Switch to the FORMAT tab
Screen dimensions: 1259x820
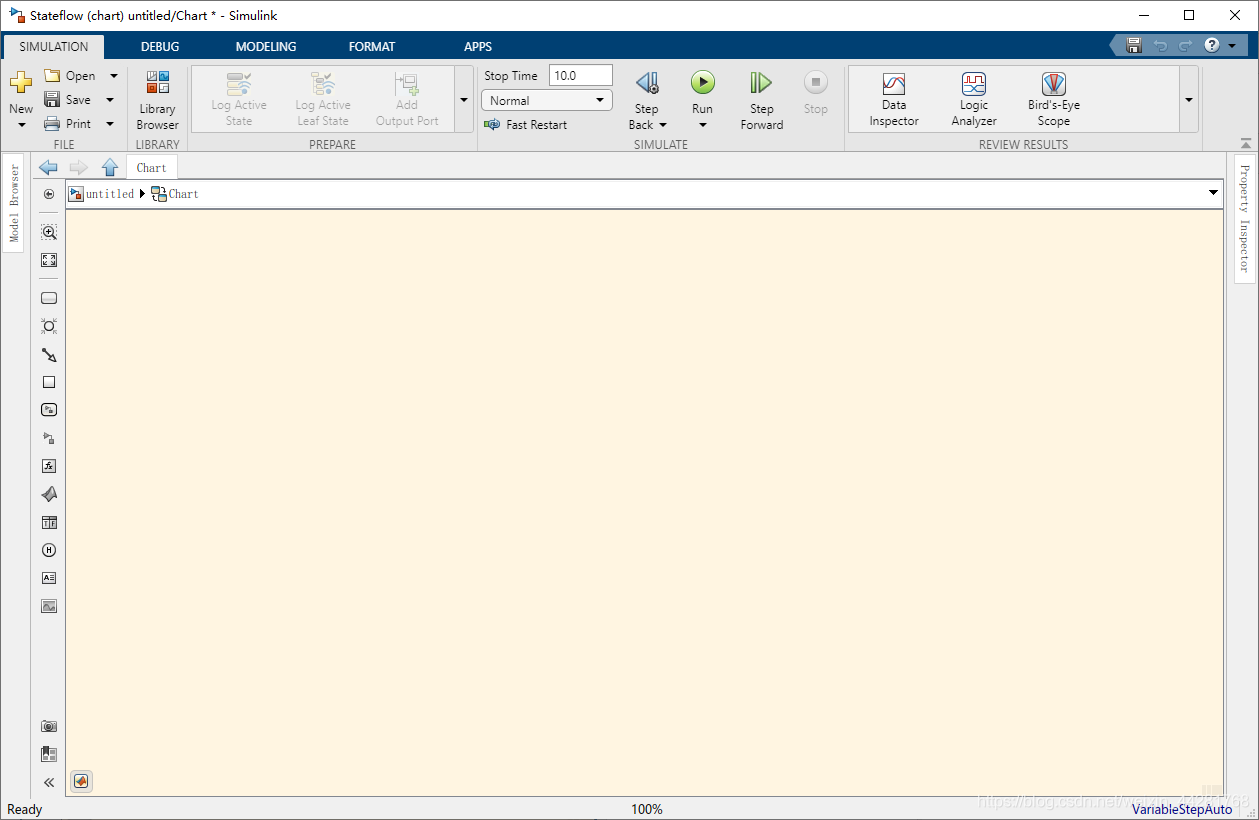pyautogui.click(x=372, y=46)
